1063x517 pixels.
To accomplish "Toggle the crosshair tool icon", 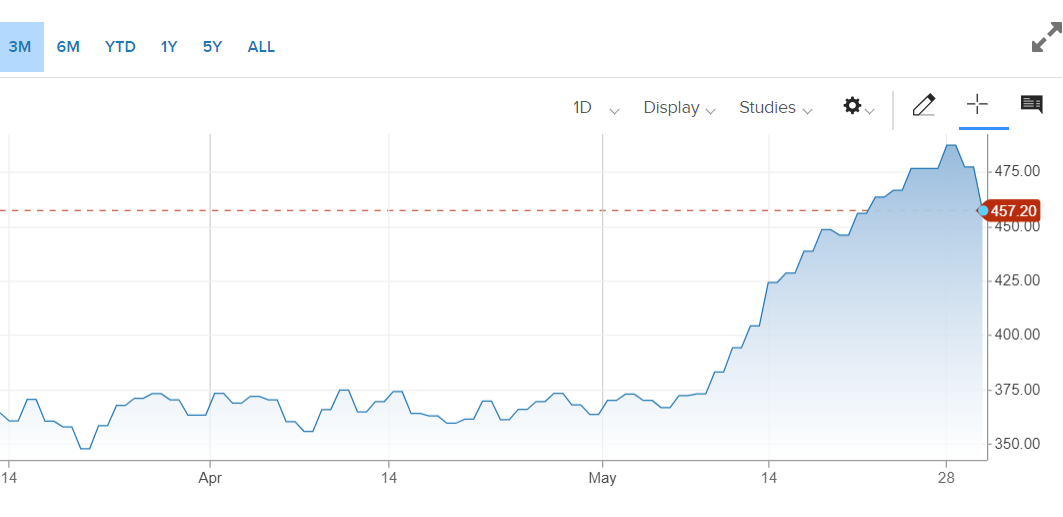I will click(977, 104).
